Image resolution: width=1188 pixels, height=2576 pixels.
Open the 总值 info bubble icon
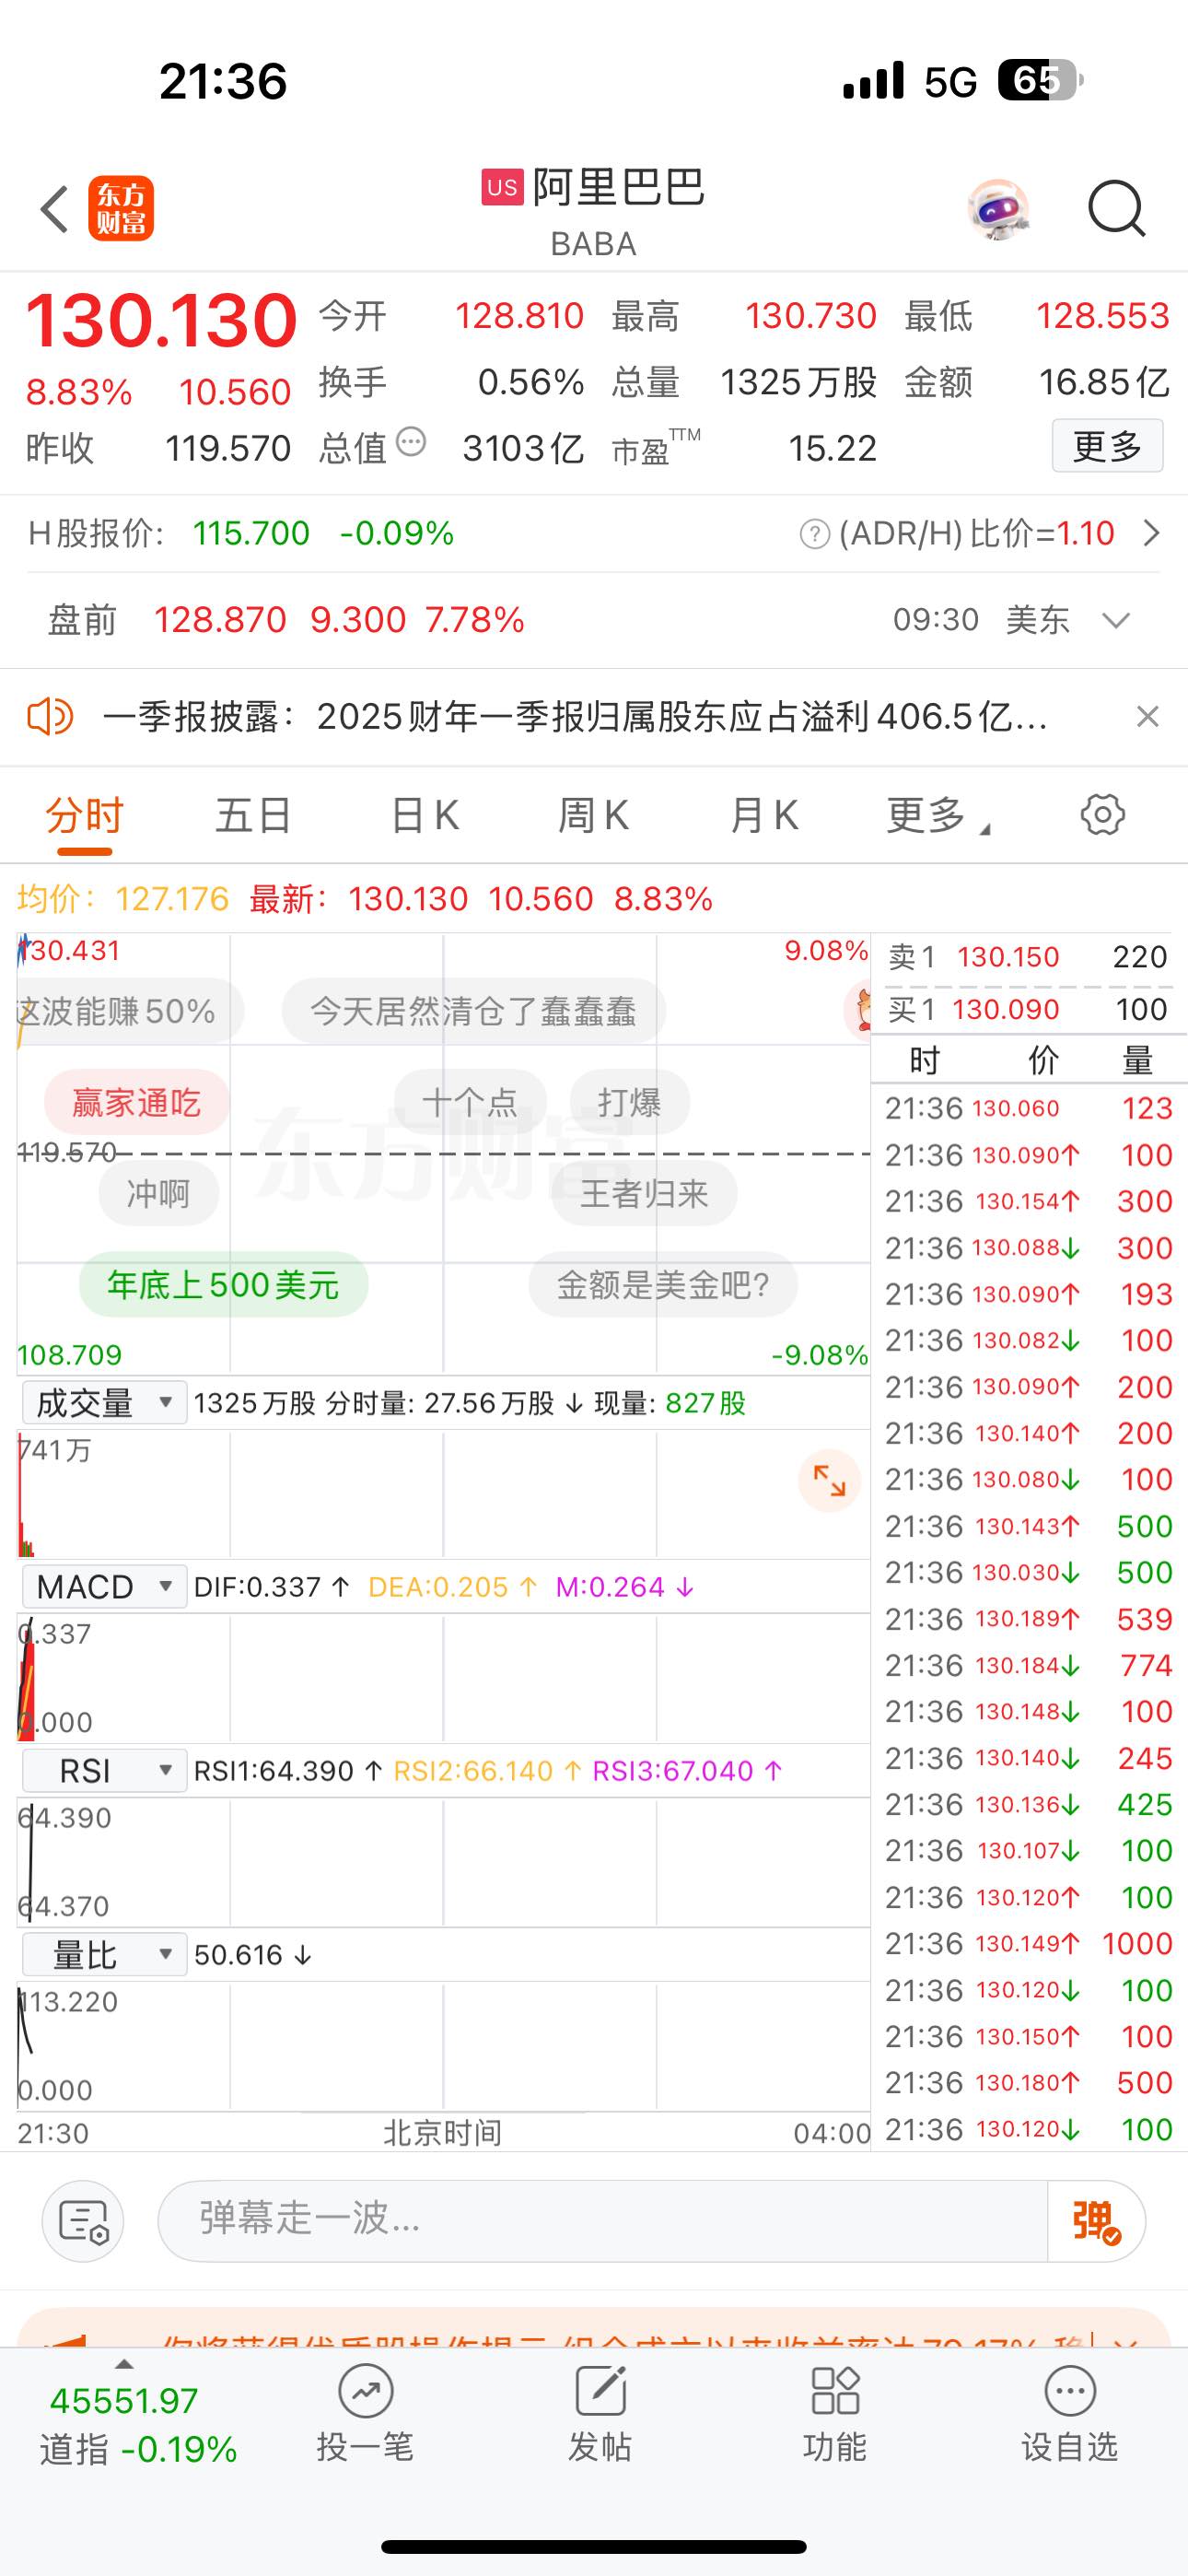coord(411,441)
